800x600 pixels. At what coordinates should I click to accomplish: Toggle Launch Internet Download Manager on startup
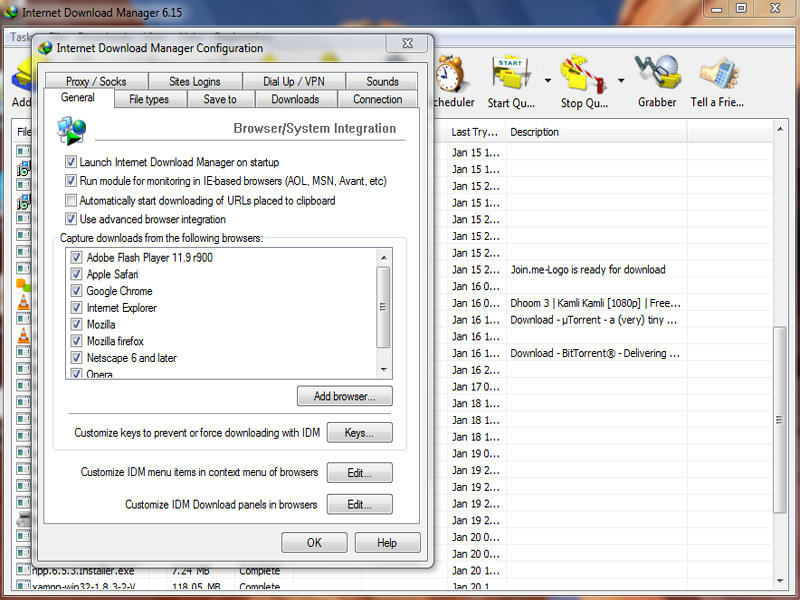point(71,162)
